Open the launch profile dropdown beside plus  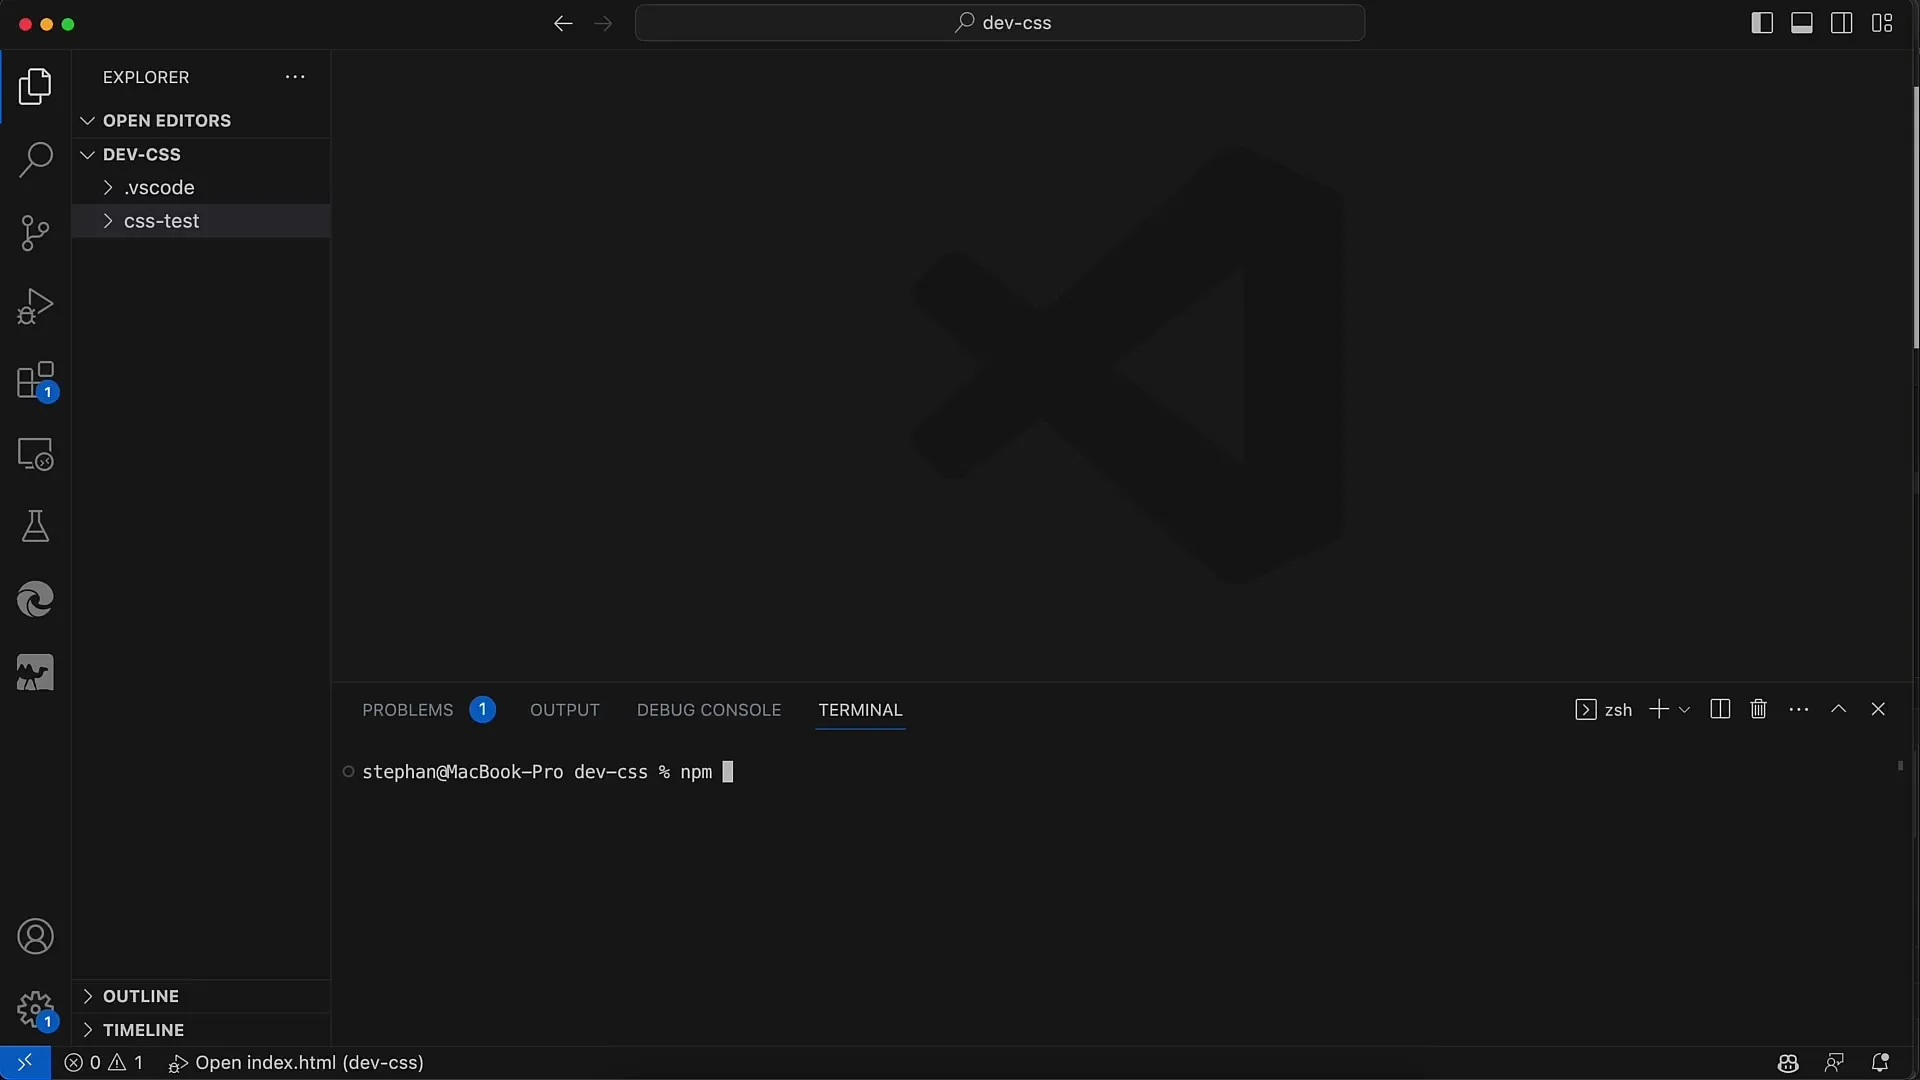(x=1685, y=709)
